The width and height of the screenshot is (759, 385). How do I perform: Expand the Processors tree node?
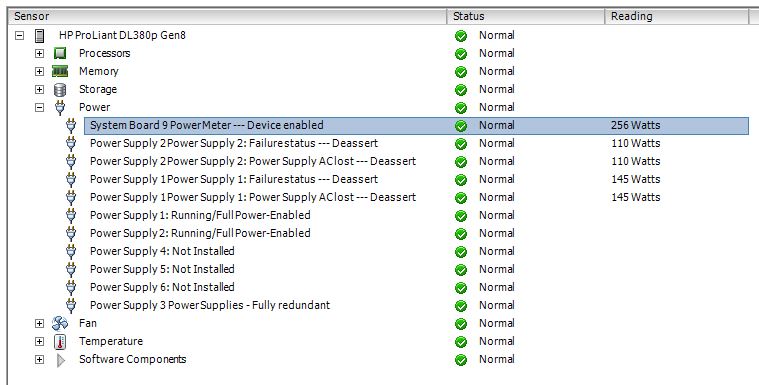(40, 53)
